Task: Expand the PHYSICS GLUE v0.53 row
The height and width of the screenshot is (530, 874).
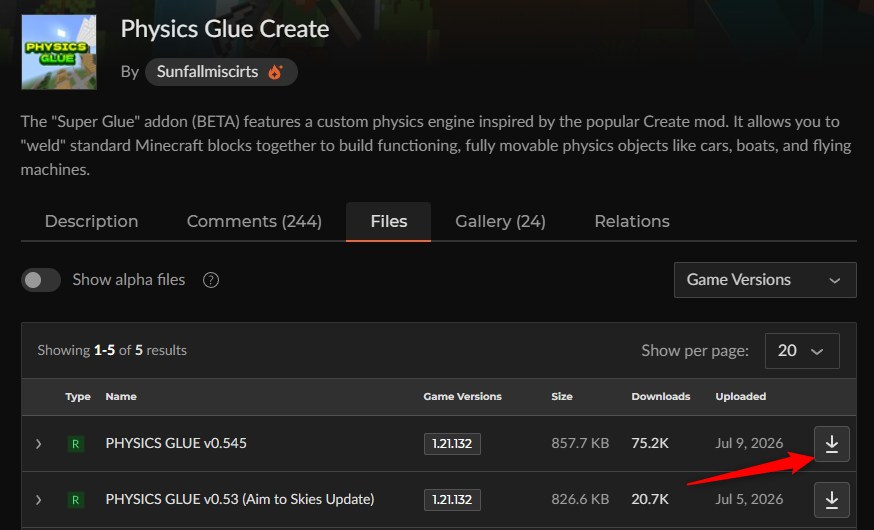Action: (x=38, y=500)
